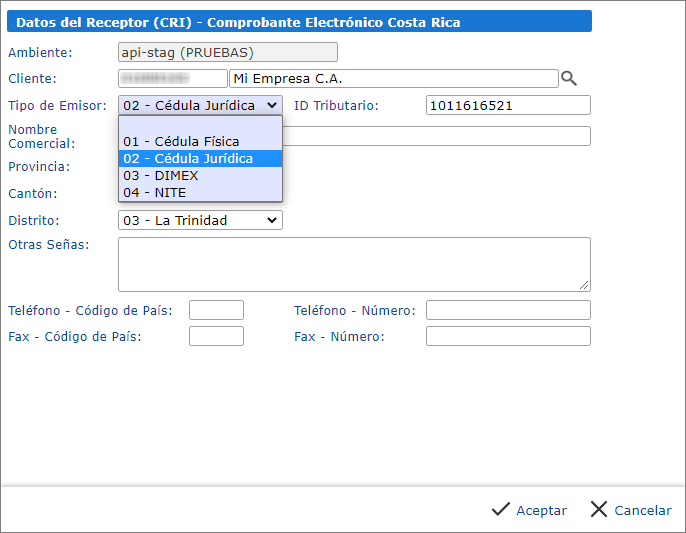Select the blank option in the list
Viewport: 686px width, 533px height.
(200, 125)
